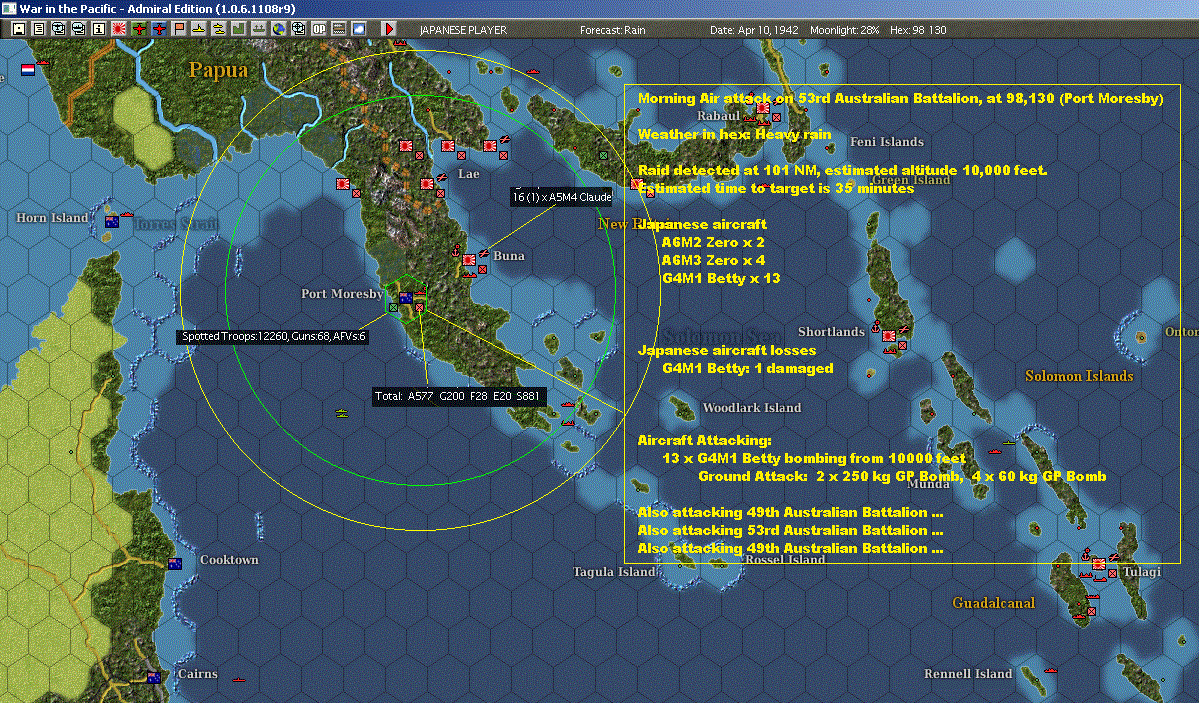The height and width of the screenshot is (703, 1199).
Task: Open the document report list icon
Action: (x=39, y=29)
